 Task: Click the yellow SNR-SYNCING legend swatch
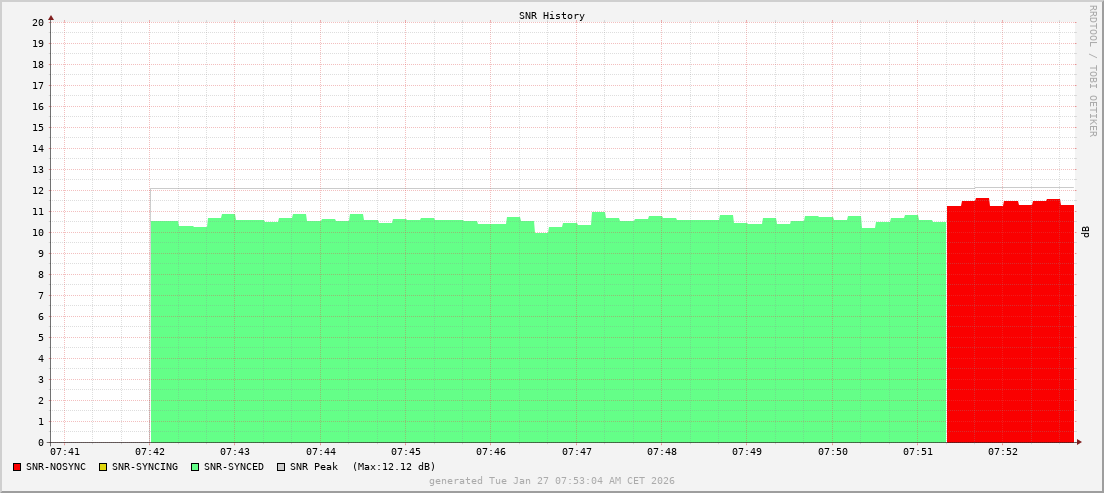pyautogui.click(x=102, y=467)
